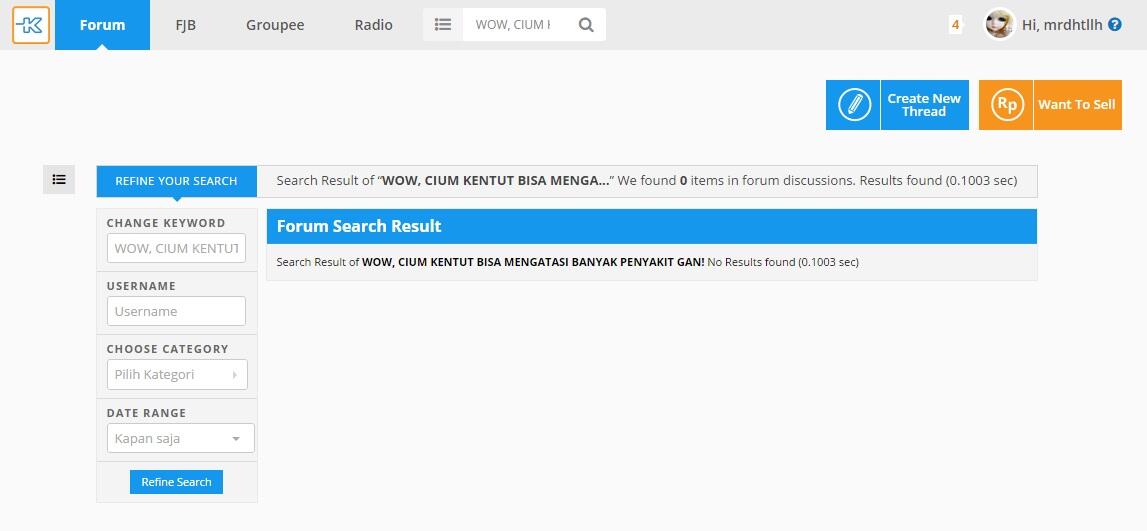Focus the Change Keyword input field
Screen dimensions: 1147x531
(x=176, y=248)
